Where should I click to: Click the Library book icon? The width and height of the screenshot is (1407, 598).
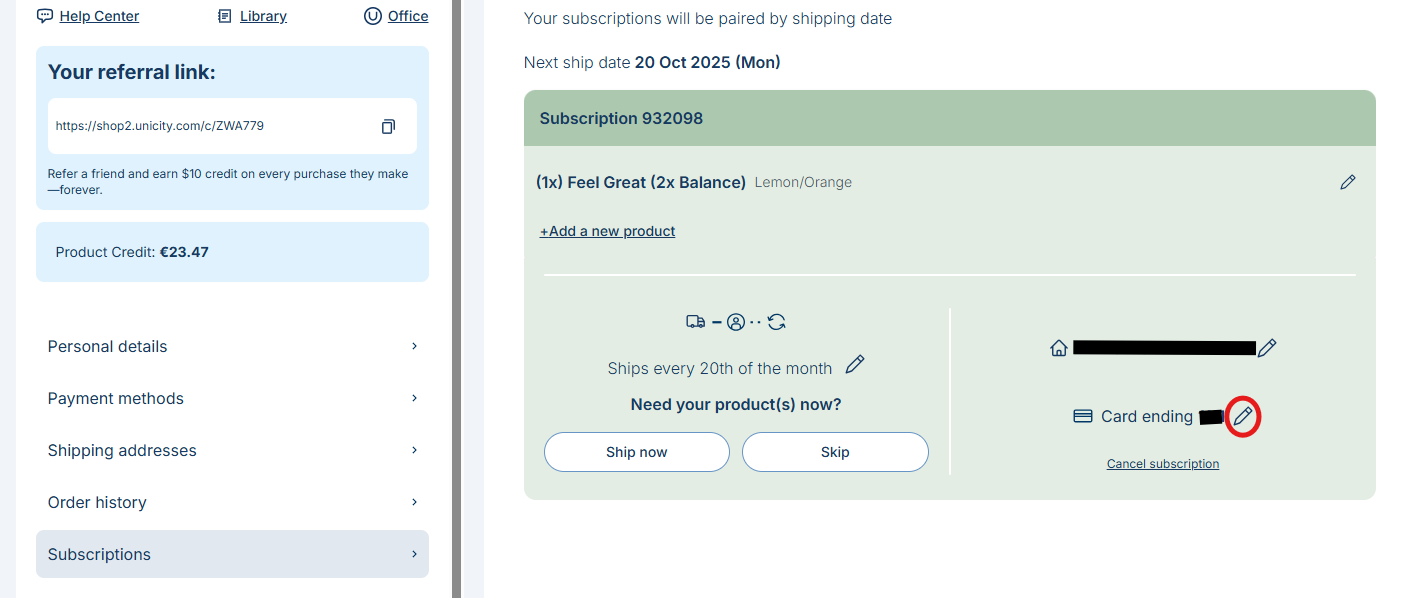pos(225,16)
